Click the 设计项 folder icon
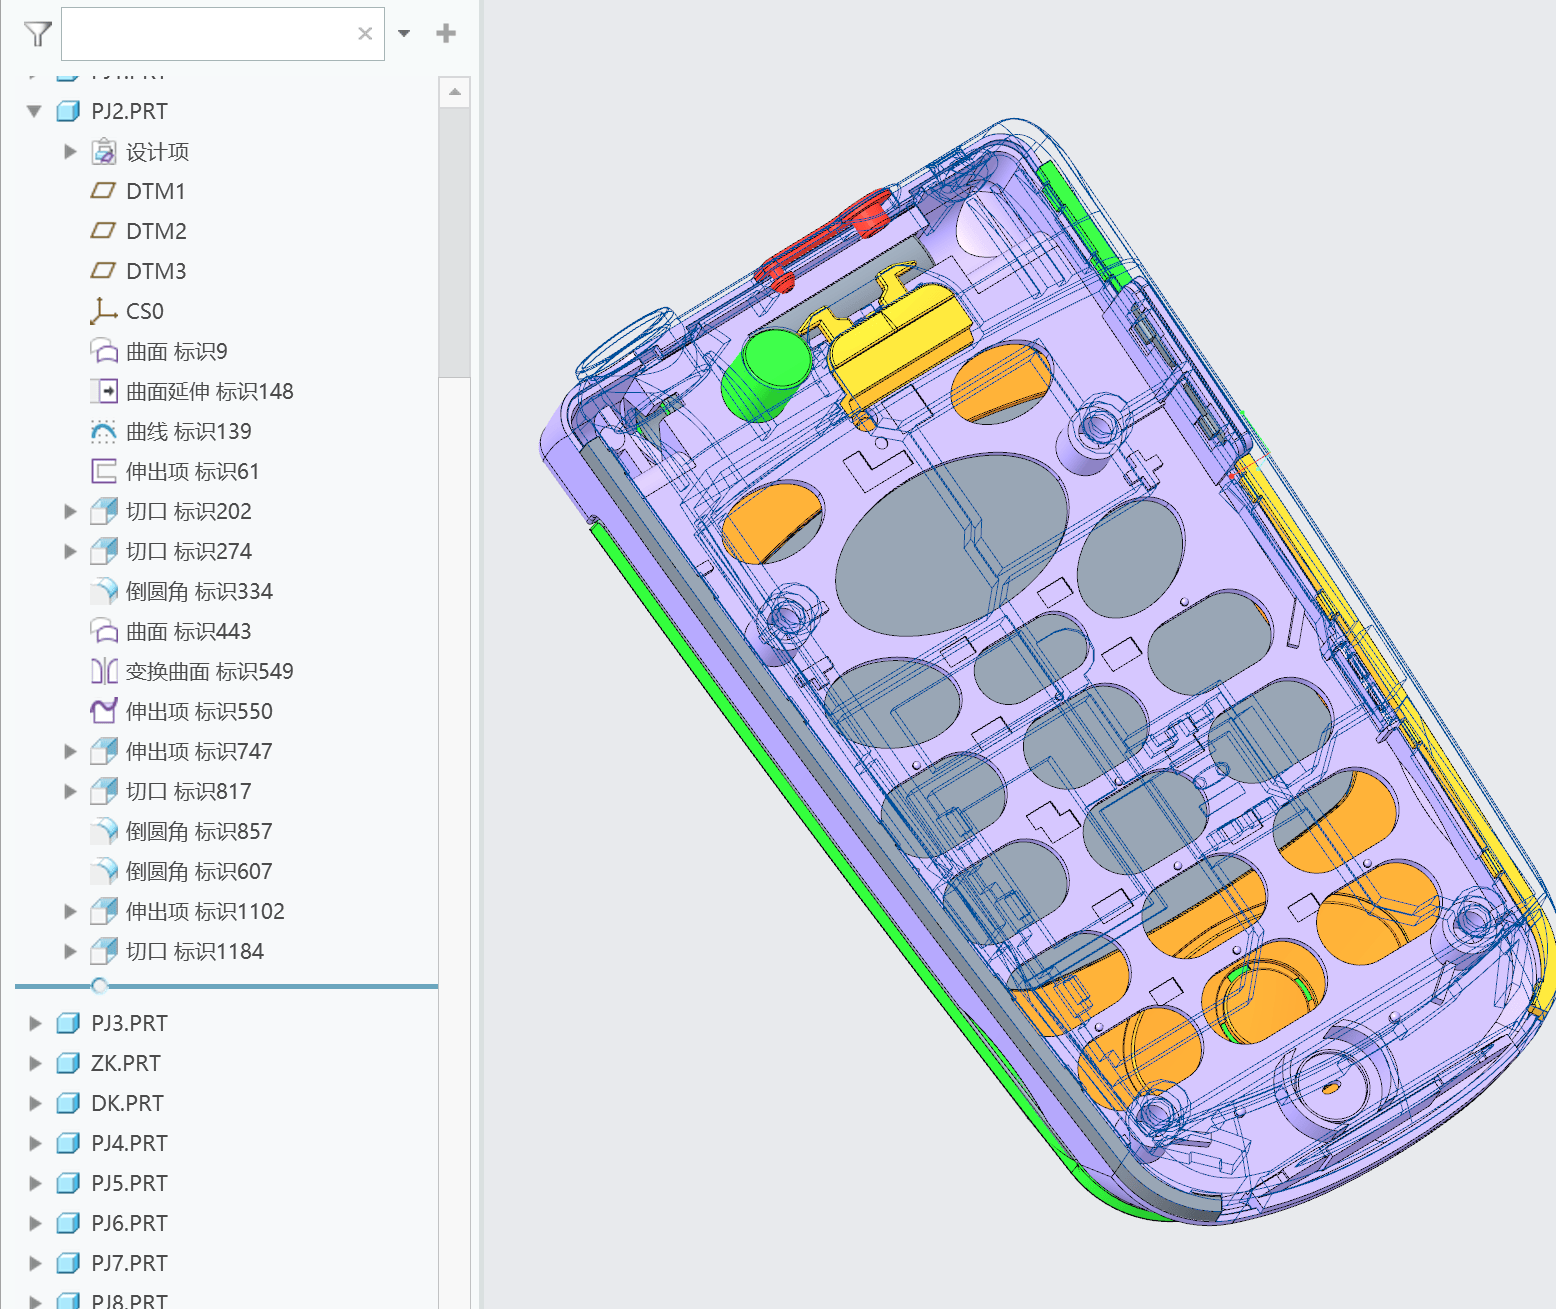 tap(103, 152)
